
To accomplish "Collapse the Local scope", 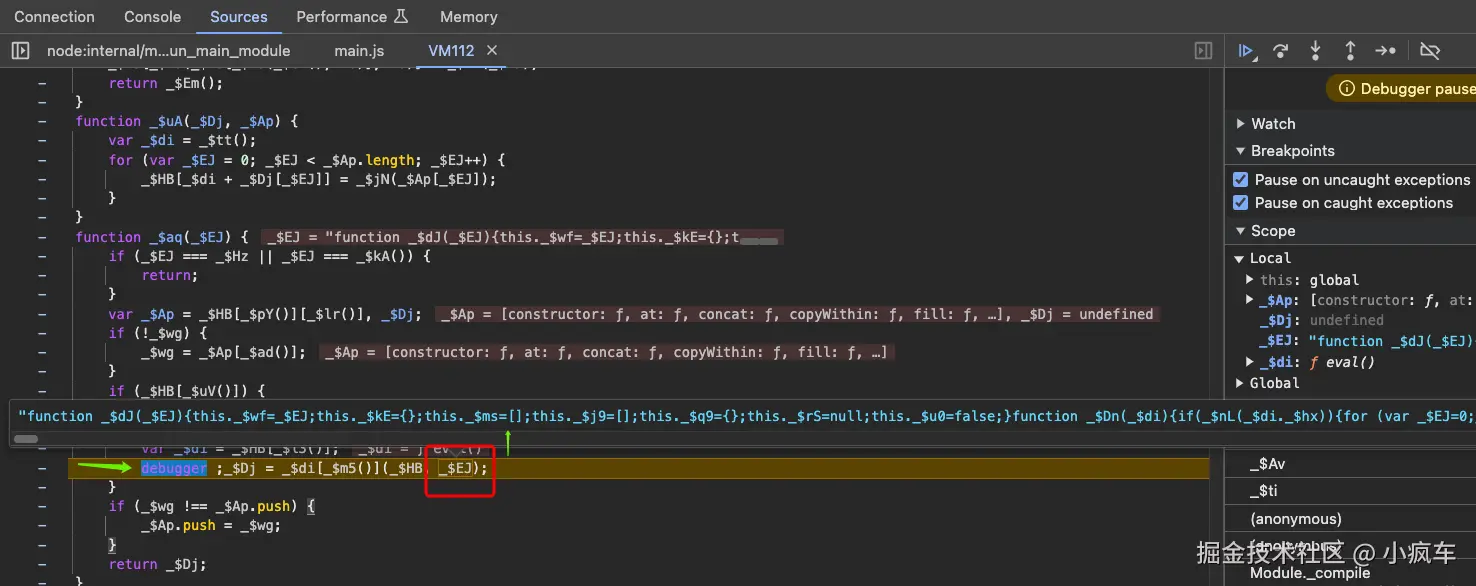I will 1241,258.
